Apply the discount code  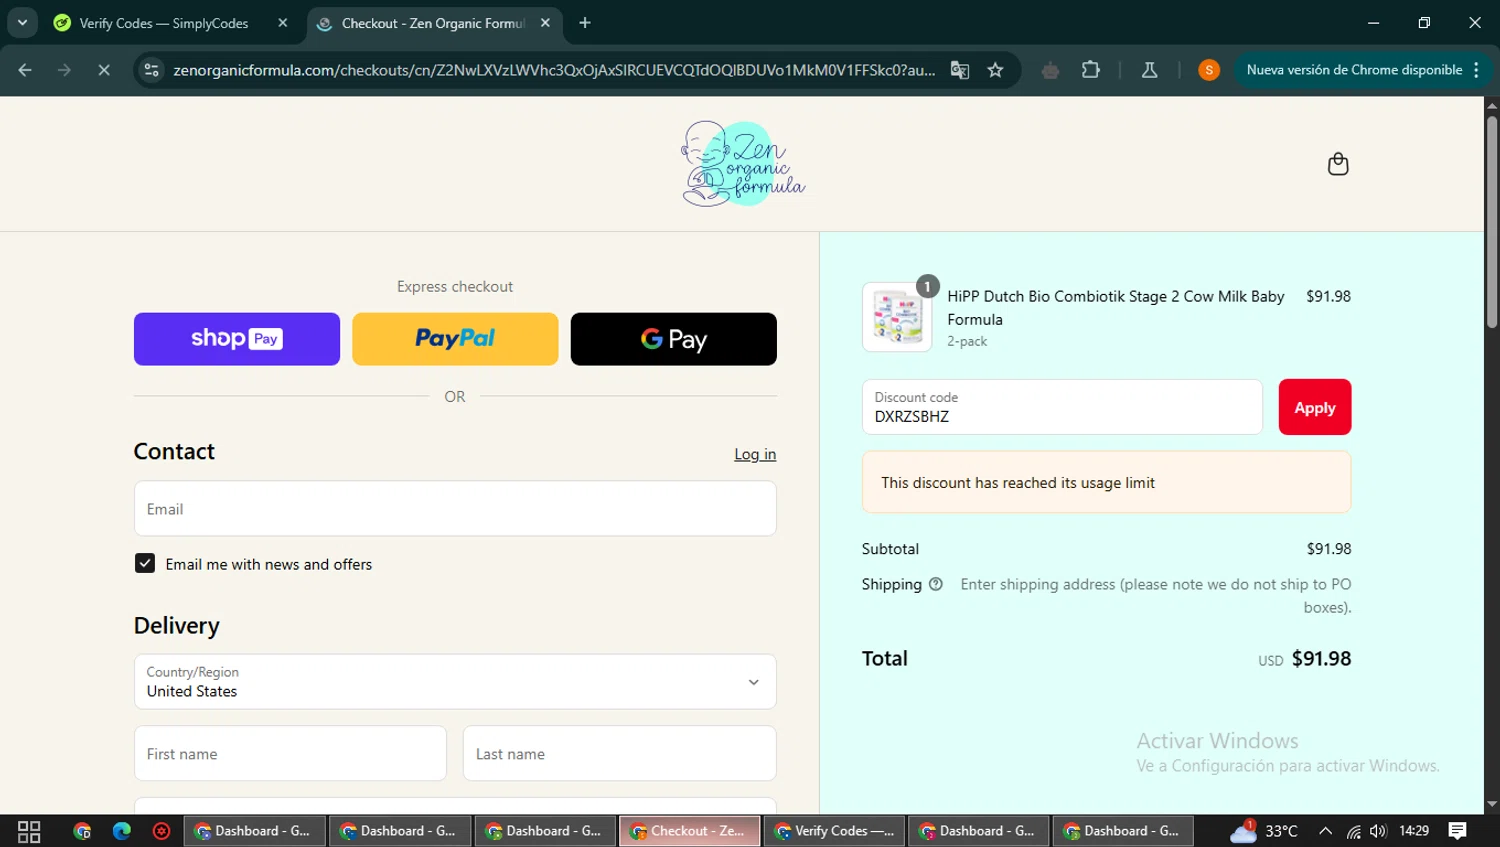point(1315,407)
